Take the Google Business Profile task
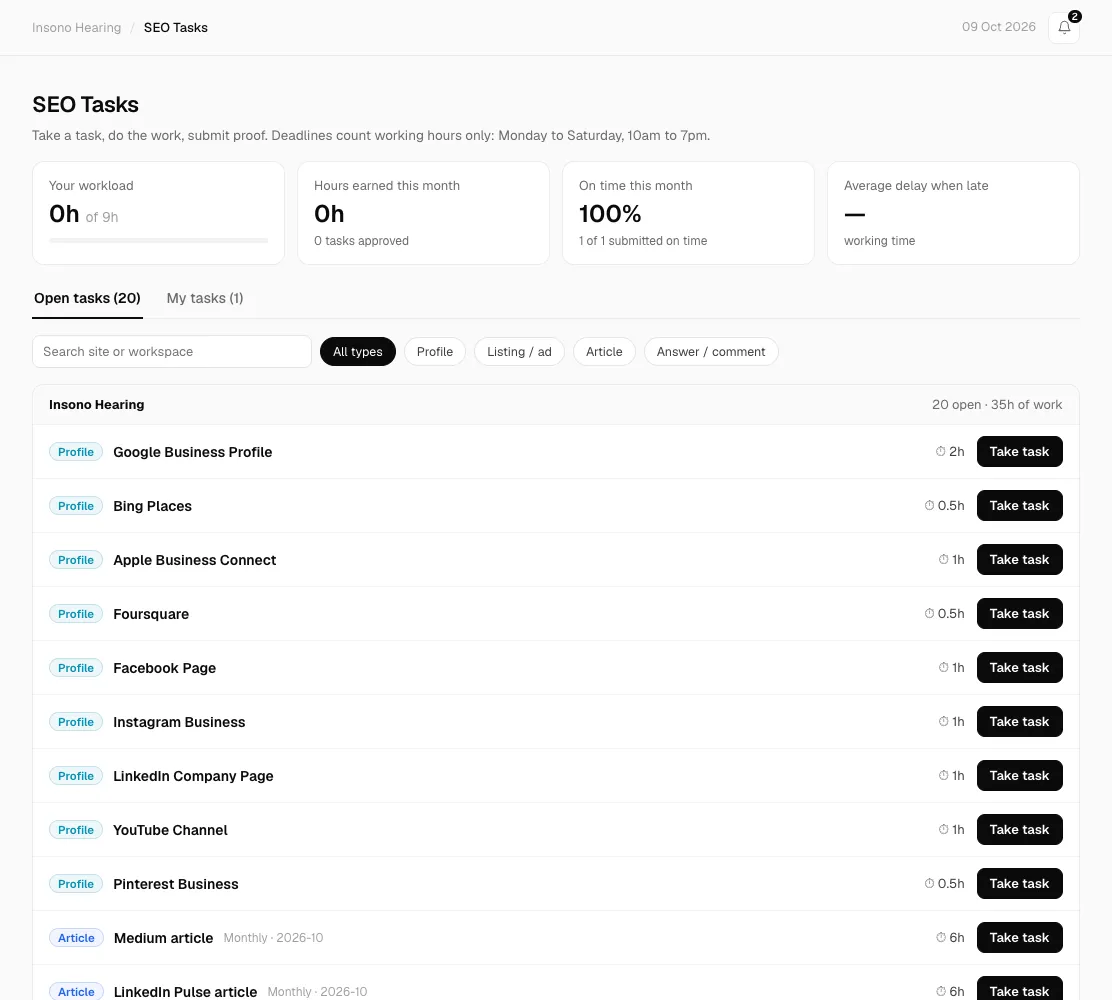This screenshot has width=1112, height=1000. [1019, 452]
